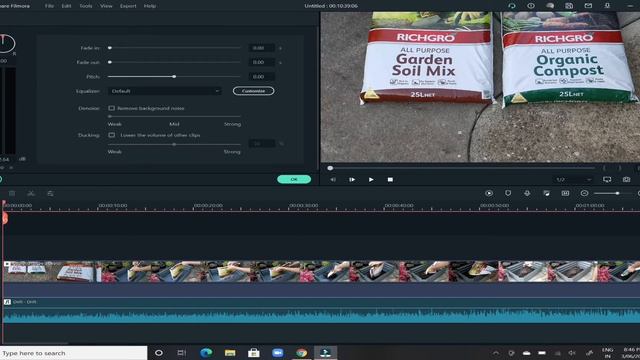Enable Lower the volume of other clips
The width and height of the screenshot is (640, 360).
pos(111,135)
